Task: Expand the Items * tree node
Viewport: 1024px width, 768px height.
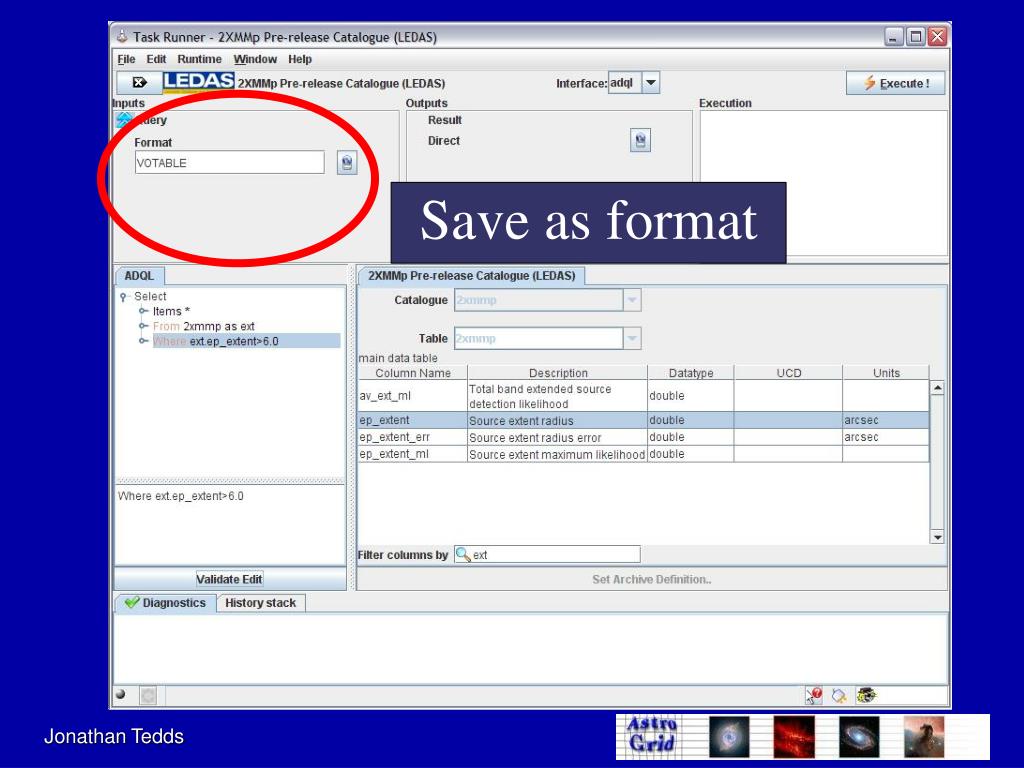Action: (143, 311)
